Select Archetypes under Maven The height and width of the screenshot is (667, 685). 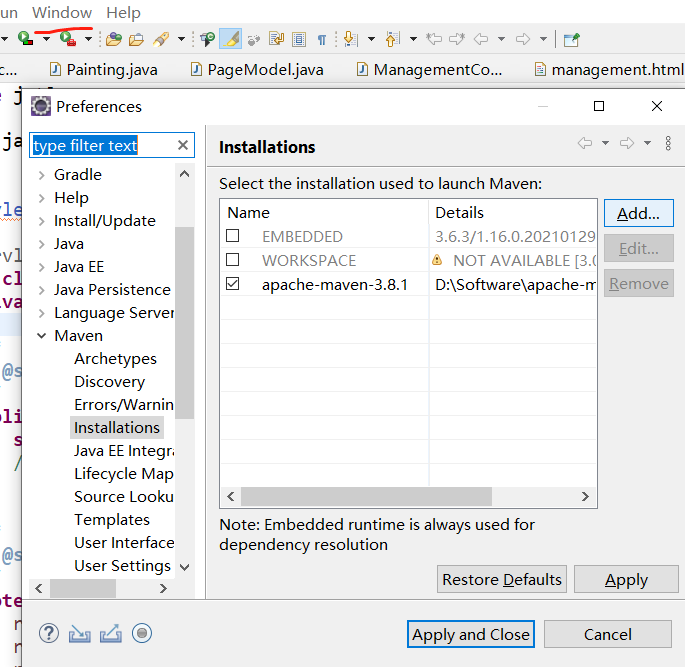coord(115,359)
